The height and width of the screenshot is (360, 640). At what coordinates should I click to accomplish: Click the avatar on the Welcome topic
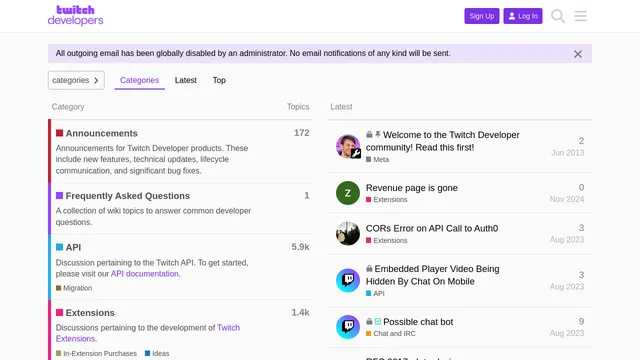pos(348,146)
